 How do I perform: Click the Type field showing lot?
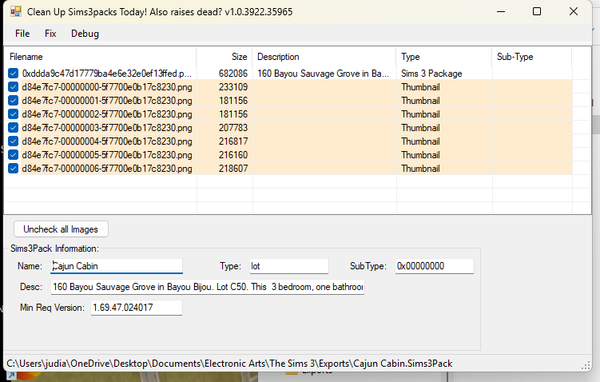[289, 266]
